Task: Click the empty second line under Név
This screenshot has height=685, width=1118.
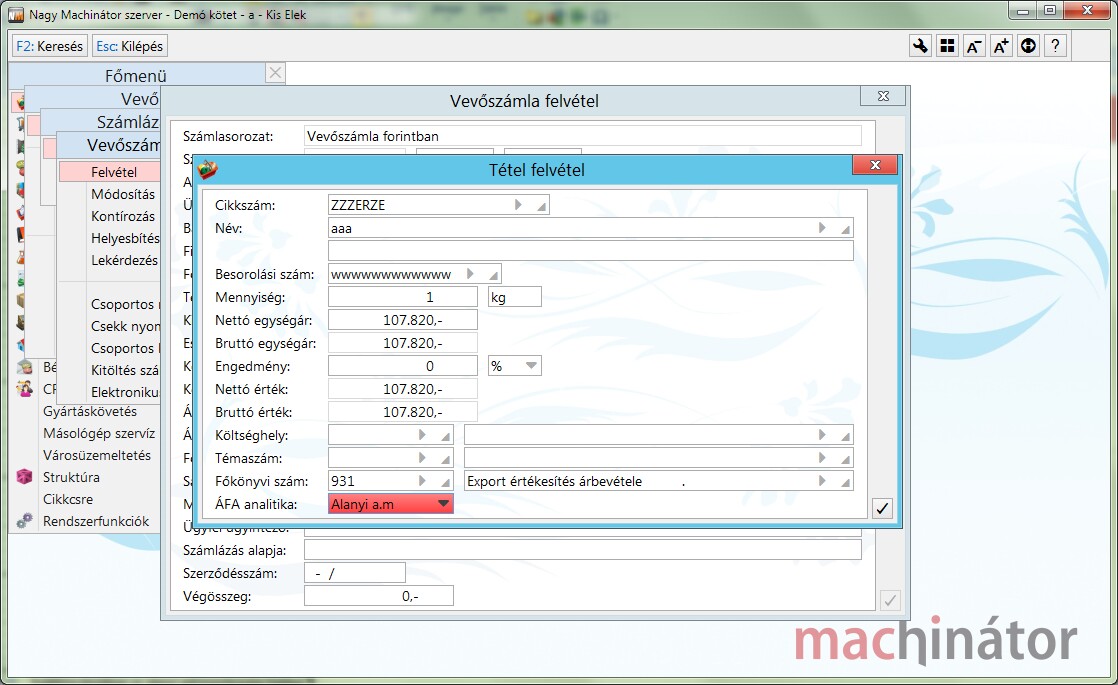Action: [x=590, y=251]
